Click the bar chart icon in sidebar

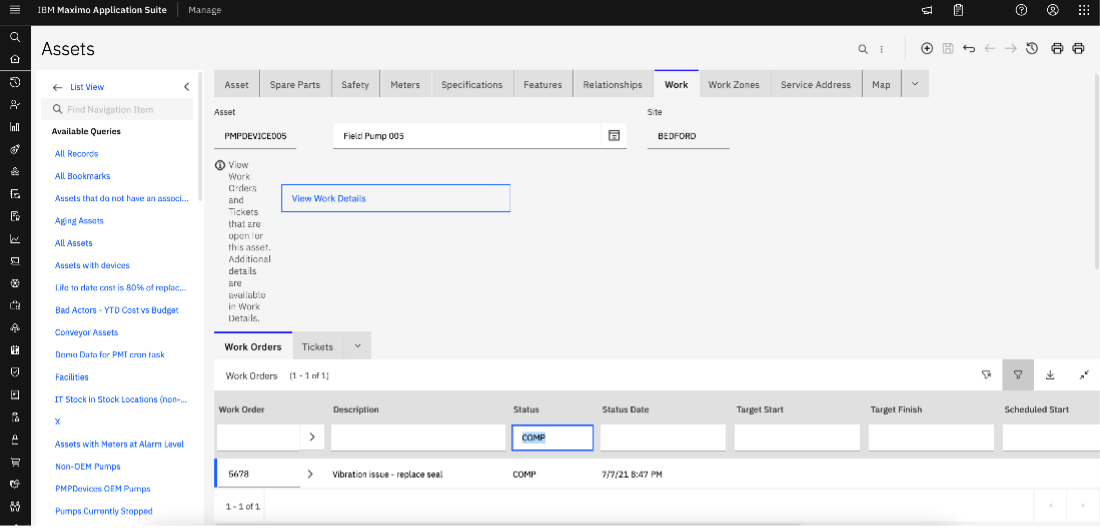tap(15, 127)
